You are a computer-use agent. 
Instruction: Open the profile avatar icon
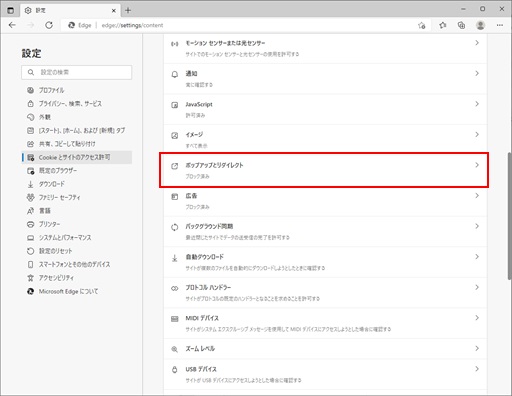[480, 25]
